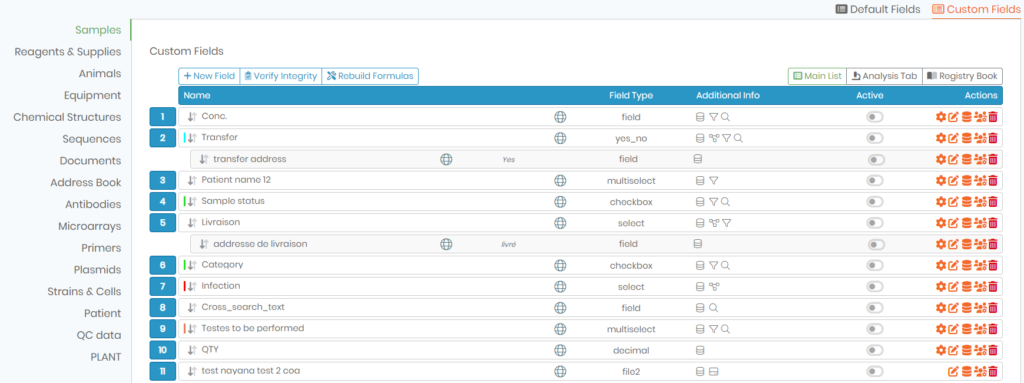The height and width of the screenshot is (383, 1024).
Task: Click the search icon in Cross_search_text info
Action: pyautogui.click(x=714, y=308)
